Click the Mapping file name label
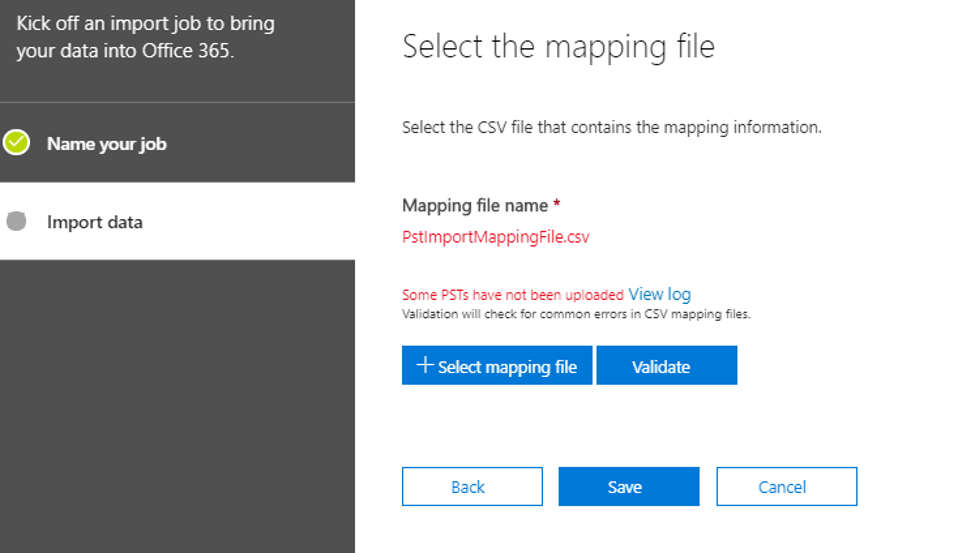Viewport: 975px width, 553px height. [x=475, y=205]
